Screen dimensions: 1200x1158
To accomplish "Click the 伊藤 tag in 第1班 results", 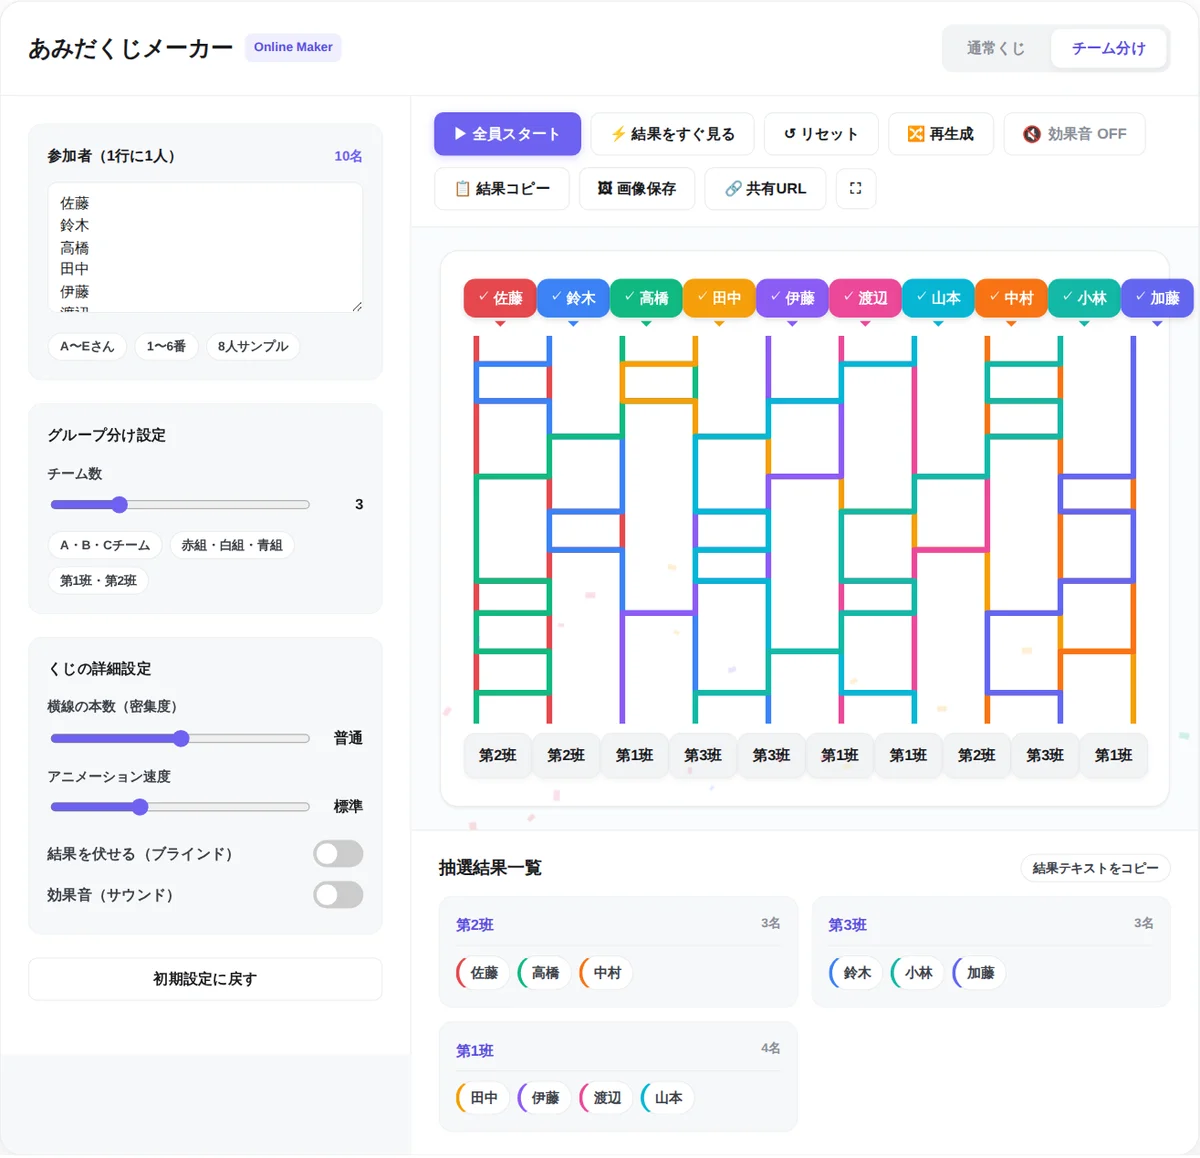I will pos(544,1097).
